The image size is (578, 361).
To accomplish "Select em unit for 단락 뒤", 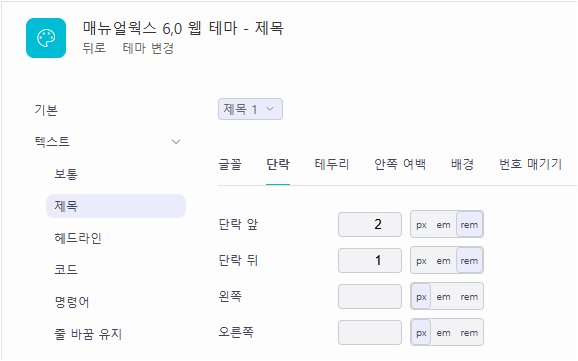I will click(x=443, y=261).
